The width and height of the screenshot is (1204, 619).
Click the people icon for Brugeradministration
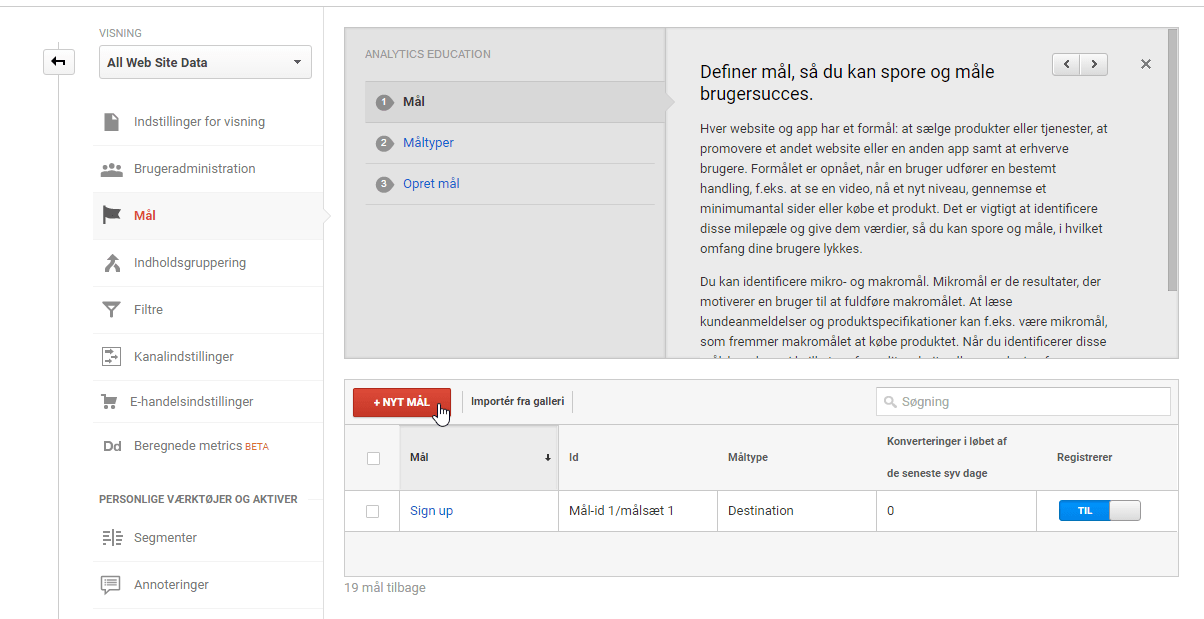[112, 169]
